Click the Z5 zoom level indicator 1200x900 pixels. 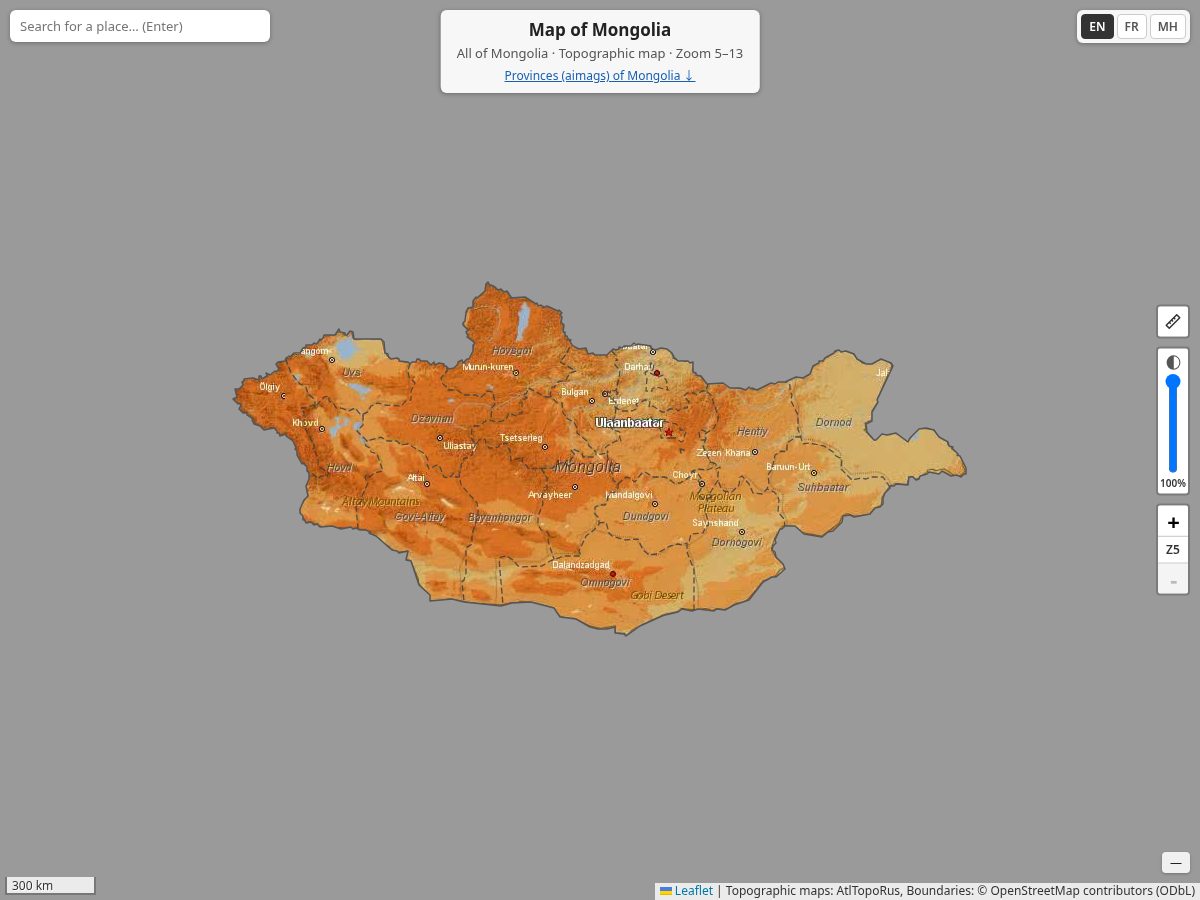click(x=1173, y=550)
